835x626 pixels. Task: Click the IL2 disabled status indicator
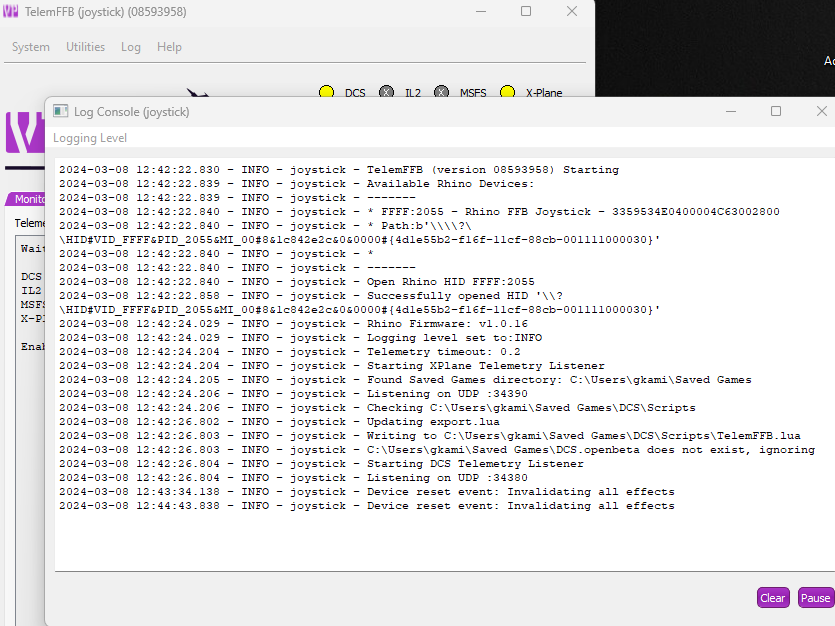tap(387, 93)
